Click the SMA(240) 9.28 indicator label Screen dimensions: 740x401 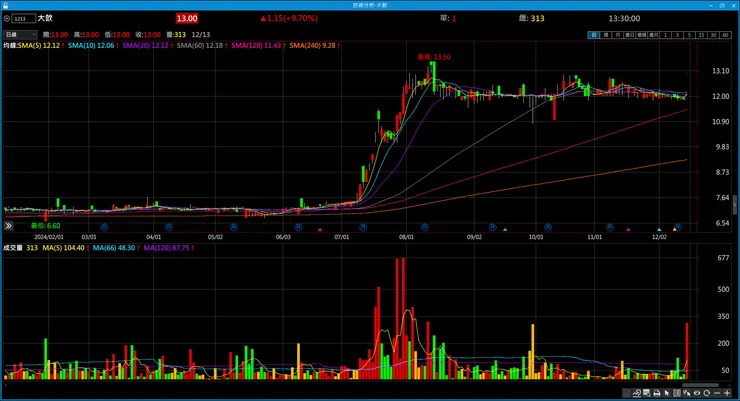pos(312,45)
